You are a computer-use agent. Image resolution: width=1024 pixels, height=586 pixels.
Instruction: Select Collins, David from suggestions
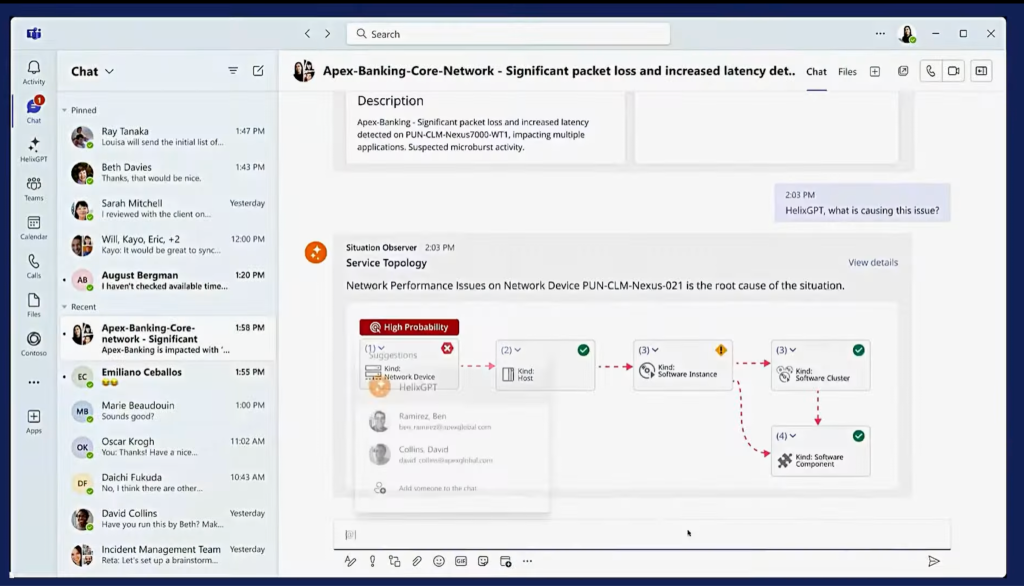point(451,454)
